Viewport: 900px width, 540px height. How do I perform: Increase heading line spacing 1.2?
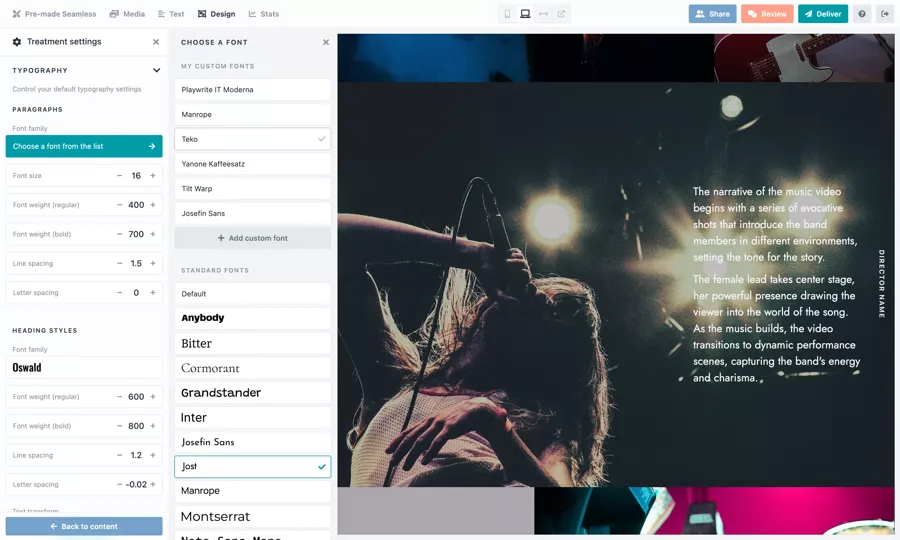pyautogui.click(x=153, y=455)
